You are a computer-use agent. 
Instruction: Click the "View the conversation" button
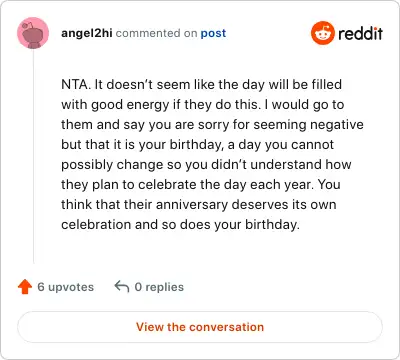point(200,327)
